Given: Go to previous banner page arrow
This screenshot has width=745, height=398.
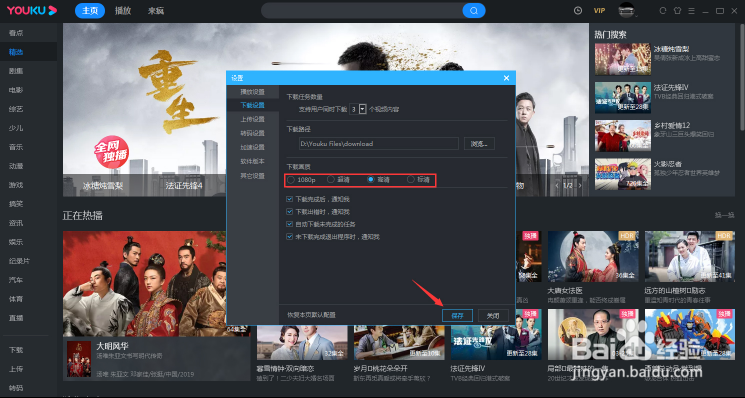Looking at the screenshot, I should click(x=556, y=185).
